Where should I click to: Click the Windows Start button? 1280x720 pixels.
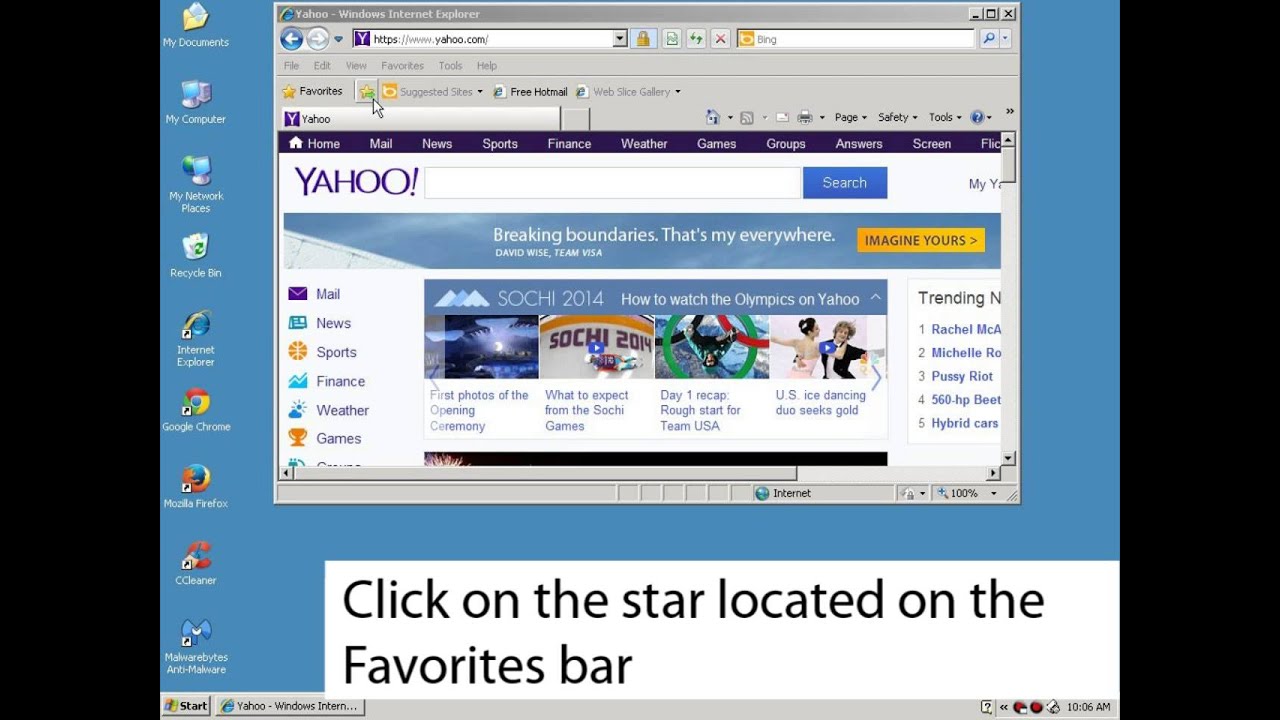point(187,706)
